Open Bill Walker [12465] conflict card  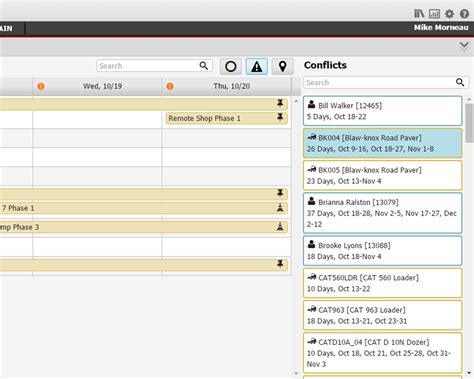pyautogui.click(x=383, y=111)
